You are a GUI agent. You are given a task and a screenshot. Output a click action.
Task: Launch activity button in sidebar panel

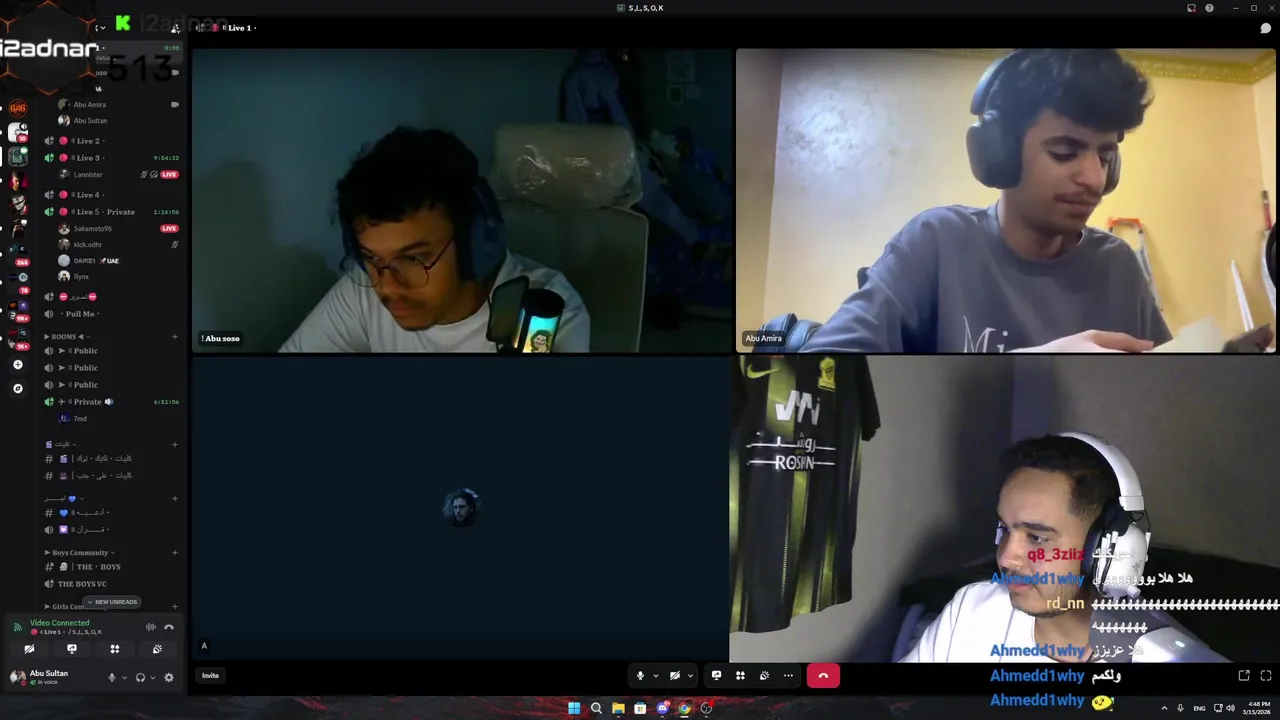(115, 649)
